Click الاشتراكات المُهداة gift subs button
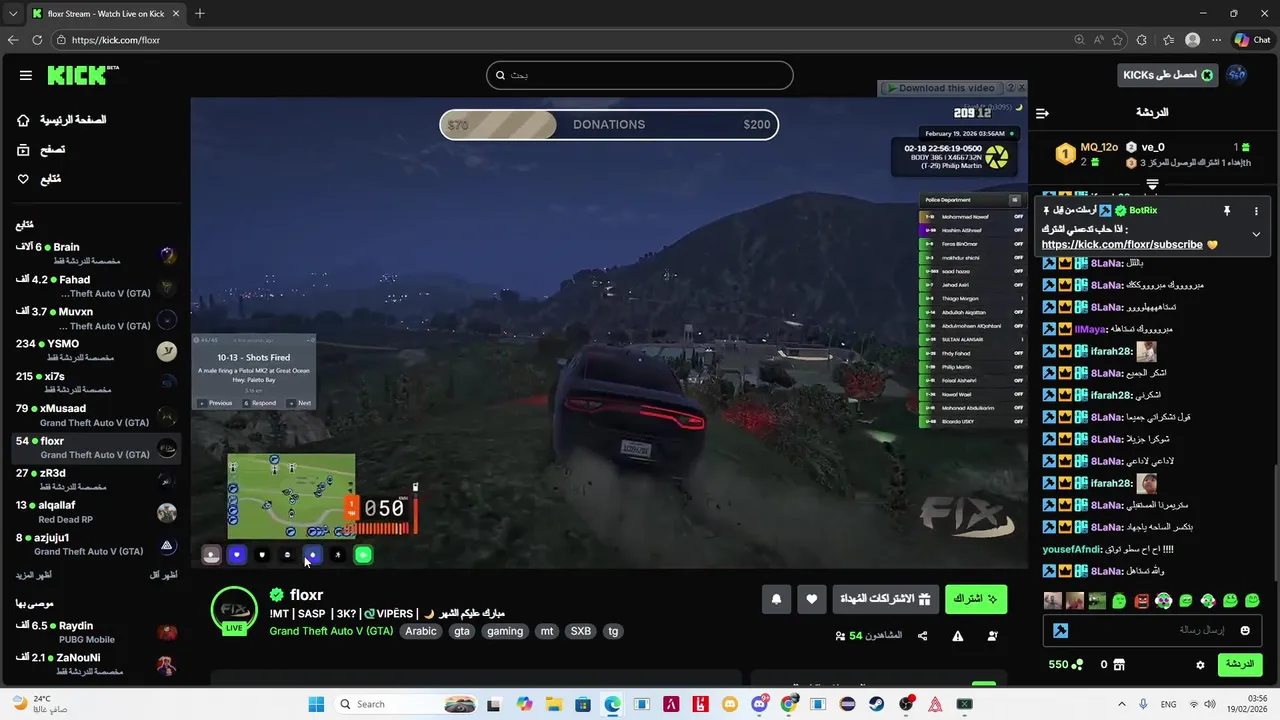Viewport: 1280px width, 720px height. point(886,599)
